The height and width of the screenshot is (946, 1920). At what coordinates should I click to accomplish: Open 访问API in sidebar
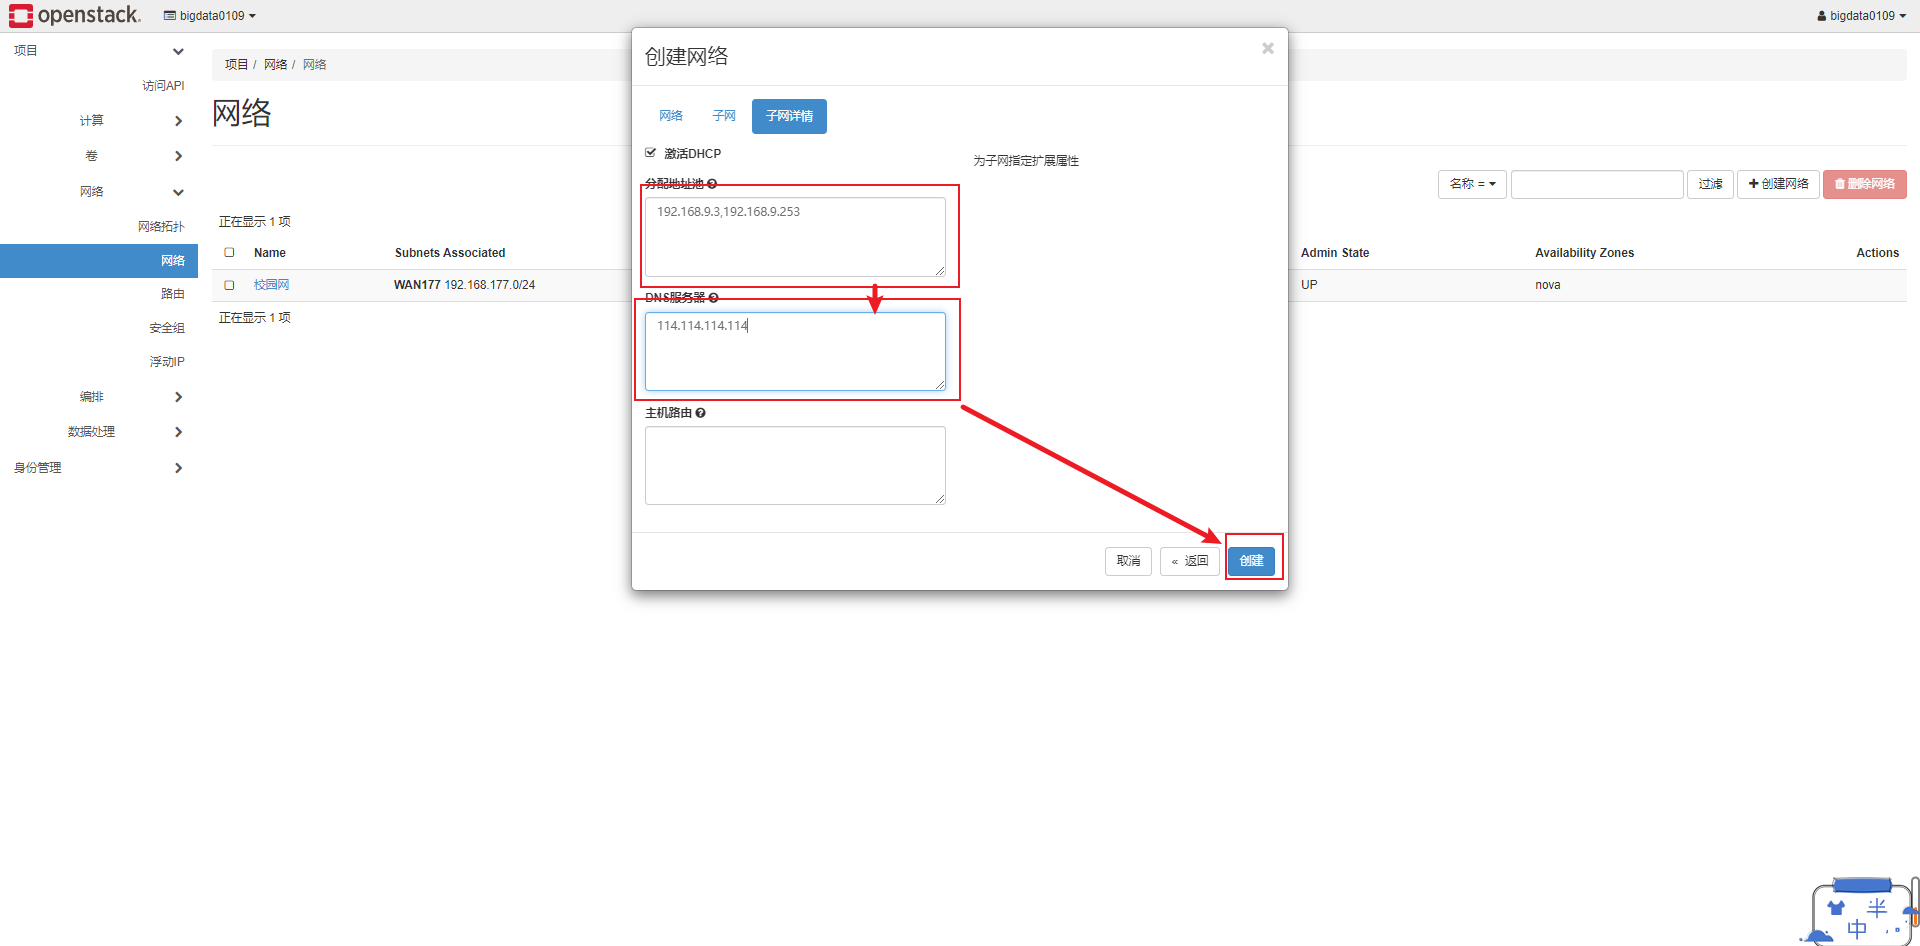tap(163, 86)
